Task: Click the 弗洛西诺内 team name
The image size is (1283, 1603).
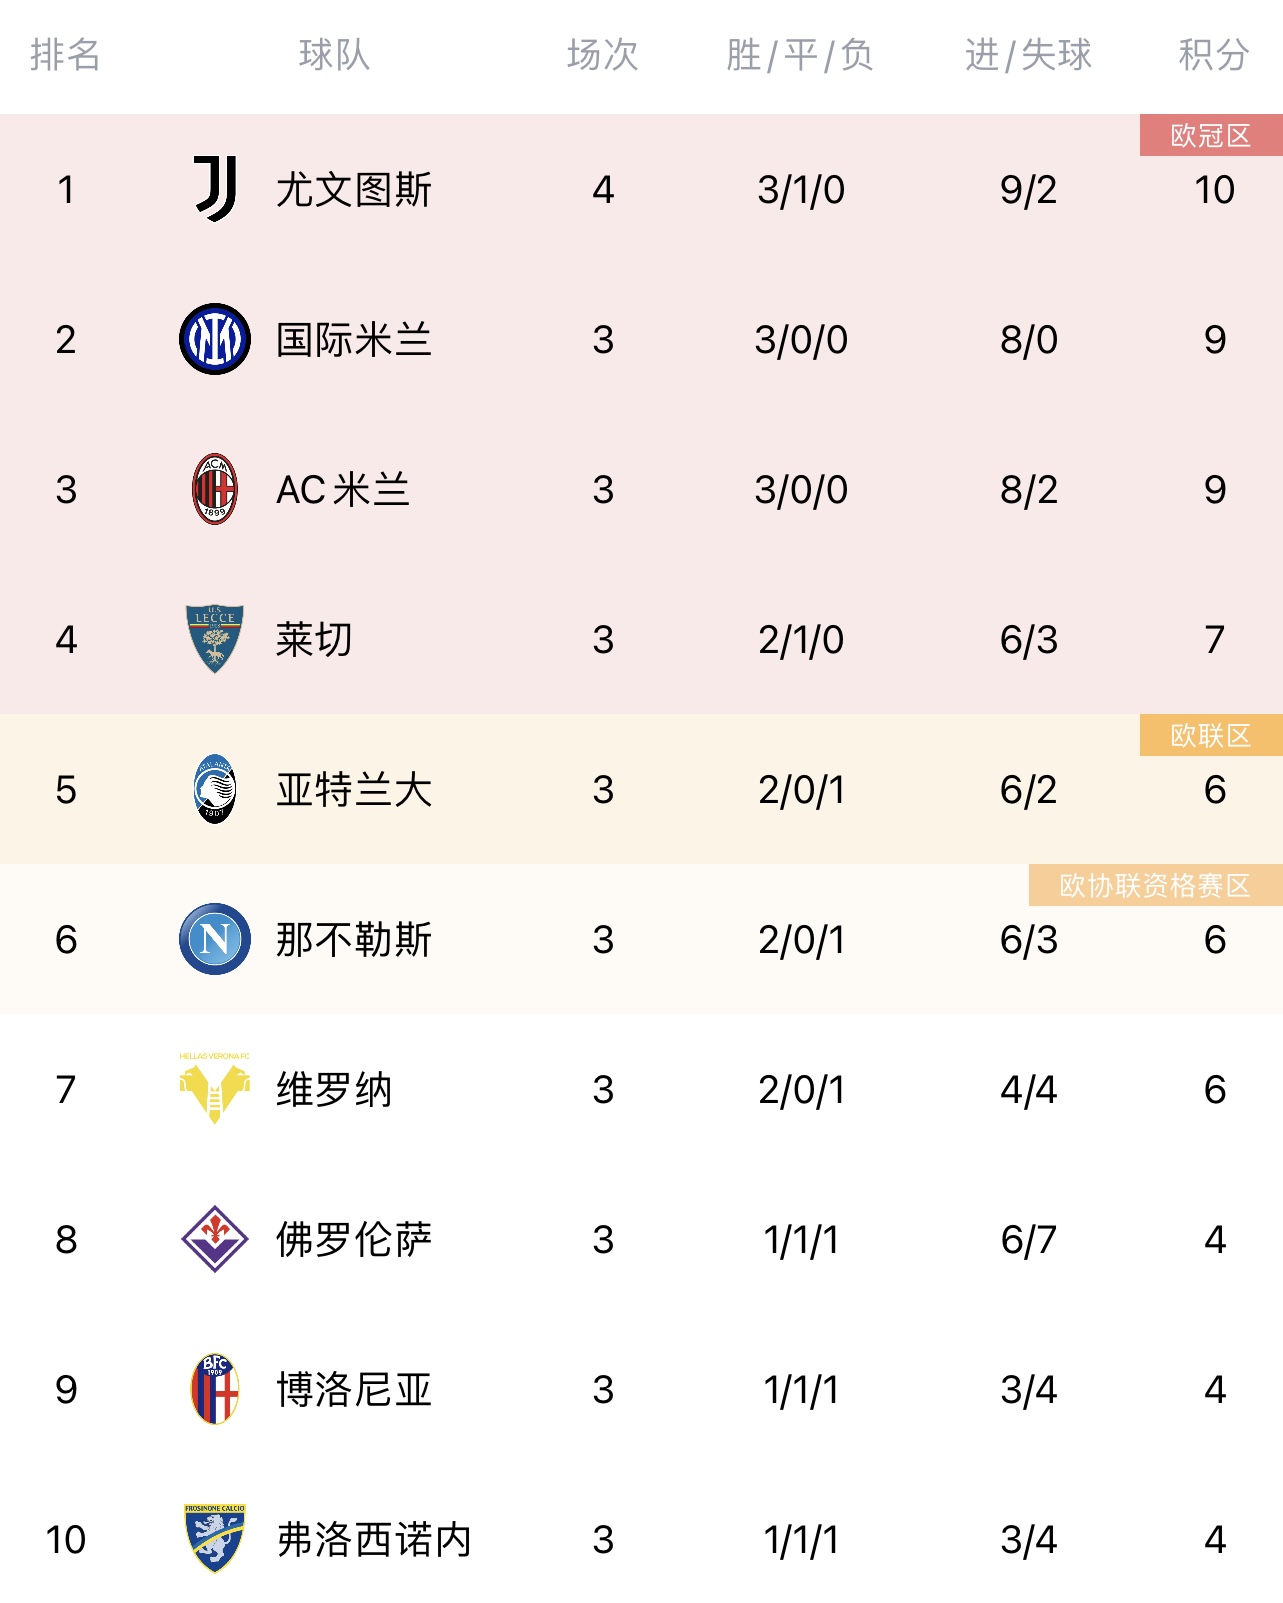Action: pos(374,1540)
